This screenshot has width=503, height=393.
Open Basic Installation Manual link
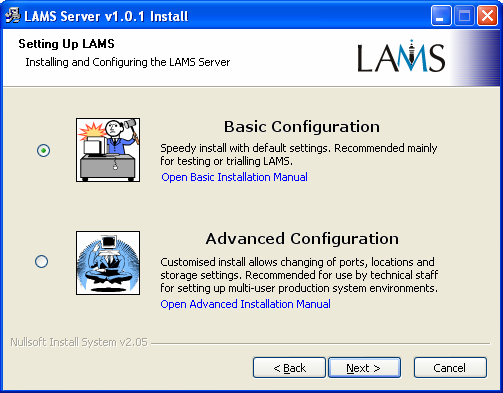[x=234, y=177]
